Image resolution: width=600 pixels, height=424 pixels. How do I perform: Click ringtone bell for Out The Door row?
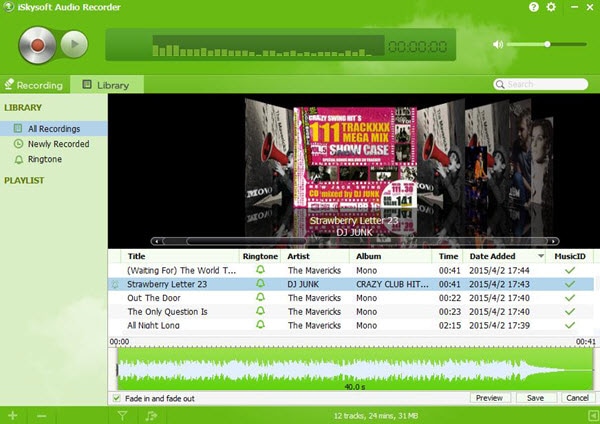coord(260,297)
